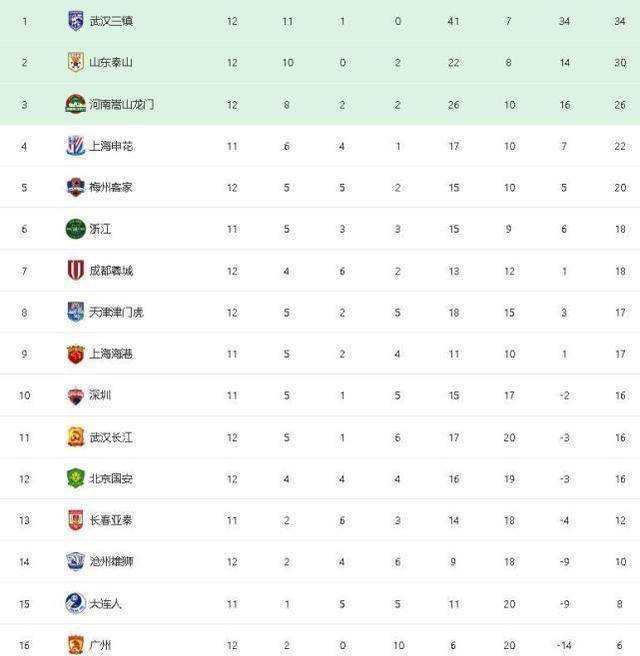This screenshot has width=640, height=656.
Task: Select the 上海申花 crest icon
Action: point(76,146)
